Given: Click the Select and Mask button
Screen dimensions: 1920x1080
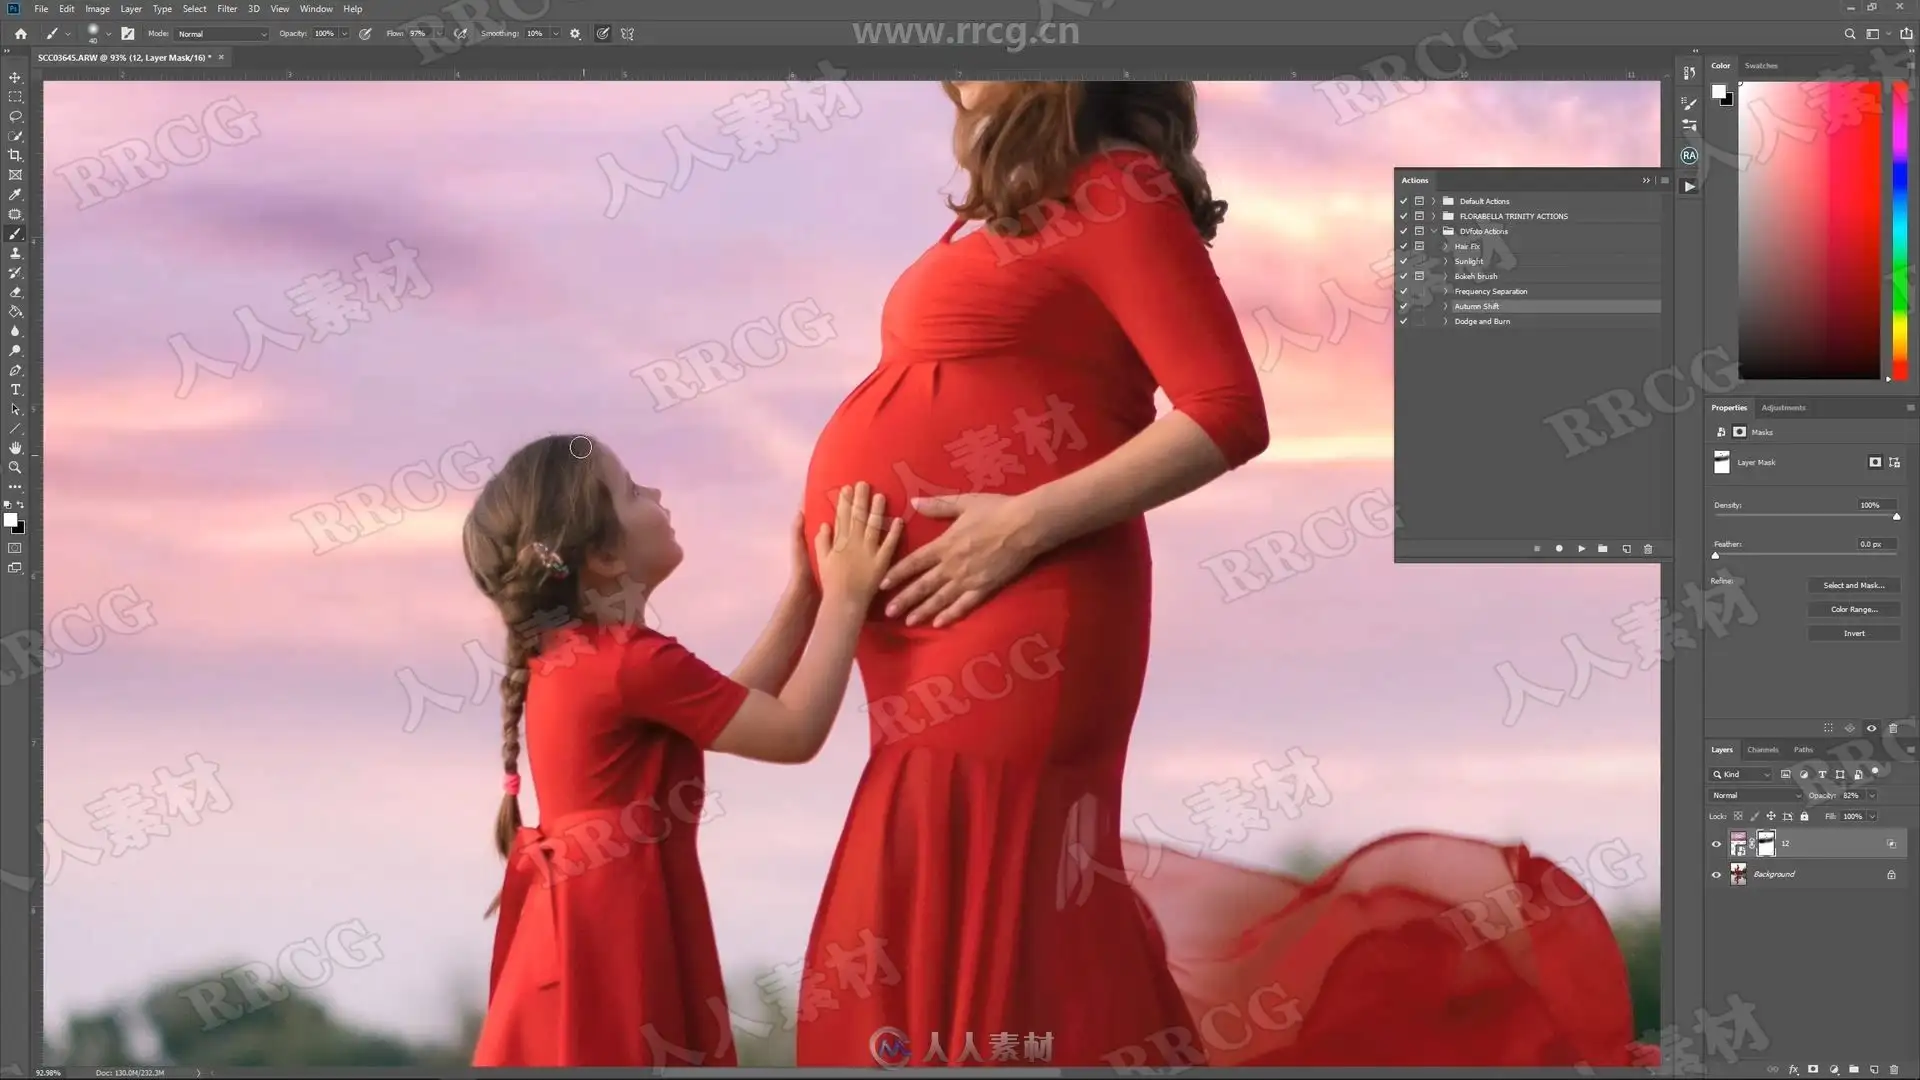Looking at the screenshot, I should [1853, 586].
